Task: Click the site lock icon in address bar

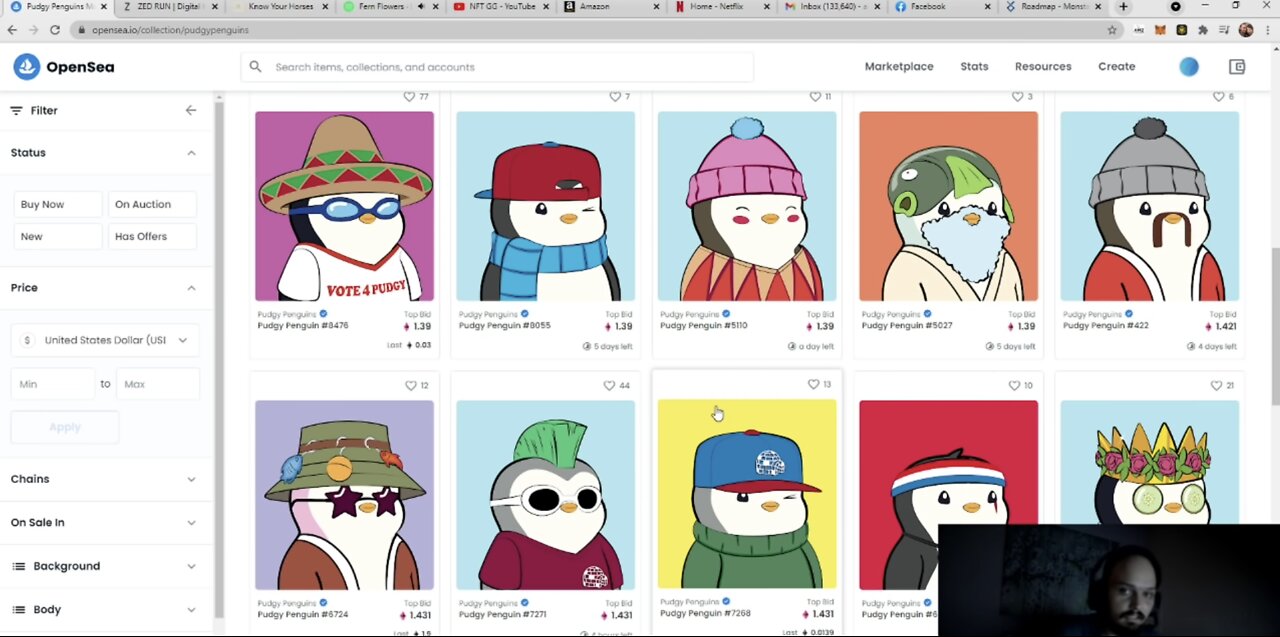Action: tap(82, 30)
